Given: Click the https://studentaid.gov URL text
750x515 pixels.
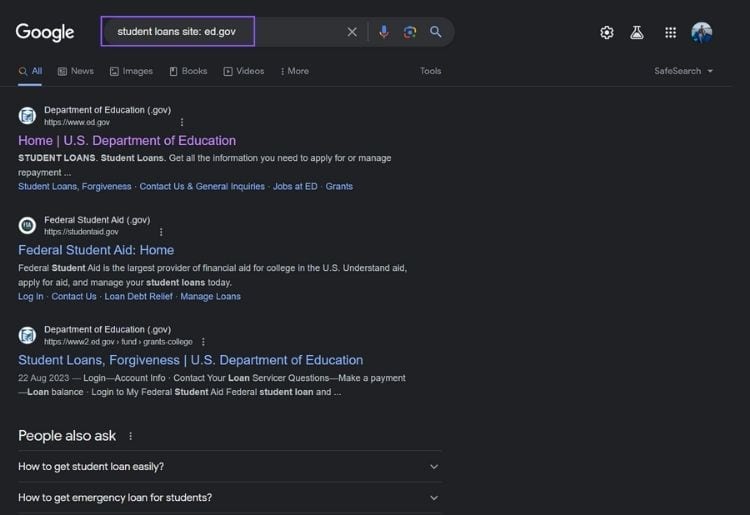Looking at the screenshot, I should pyautogui.click(x=81, y=232).
